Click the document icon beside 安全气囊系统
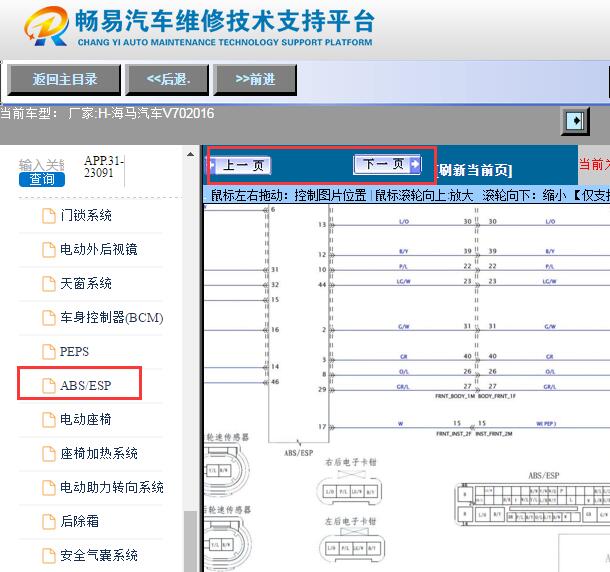This screenshot has width=610, height=572. click(49, 556)
